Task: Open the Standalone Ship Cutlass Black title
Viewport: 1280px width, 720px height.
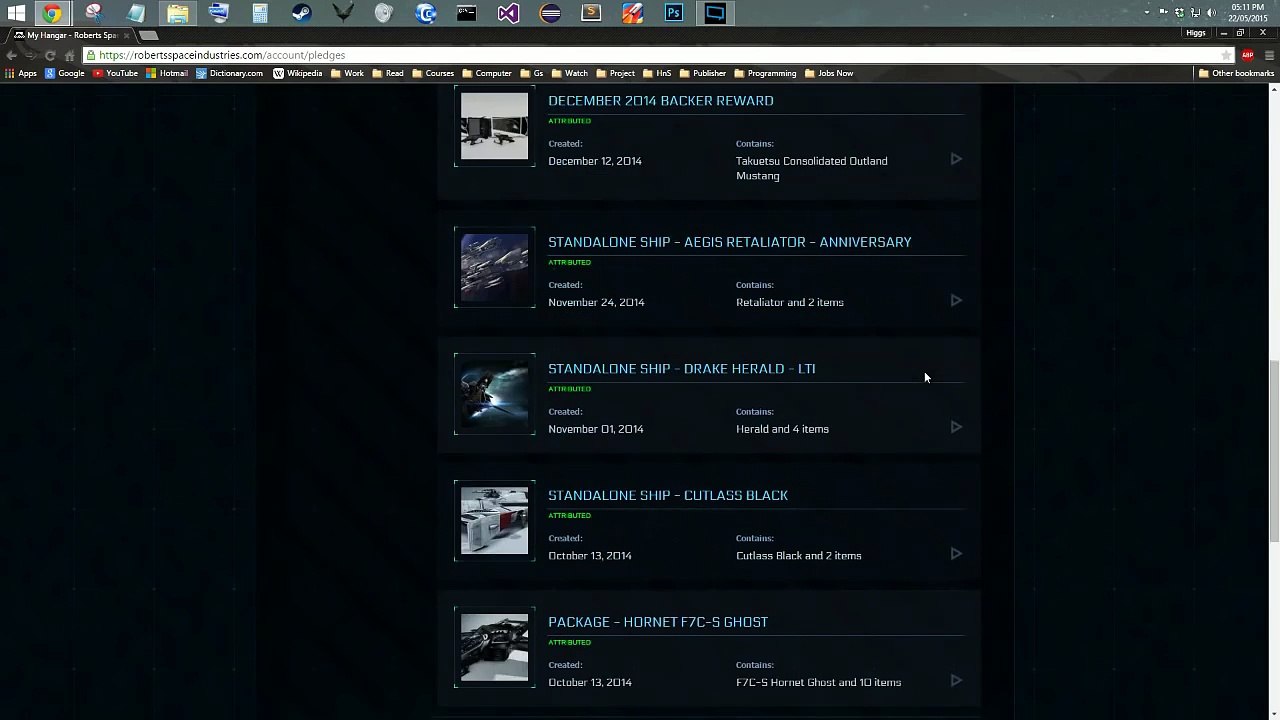Action: (x=667, y=495)
